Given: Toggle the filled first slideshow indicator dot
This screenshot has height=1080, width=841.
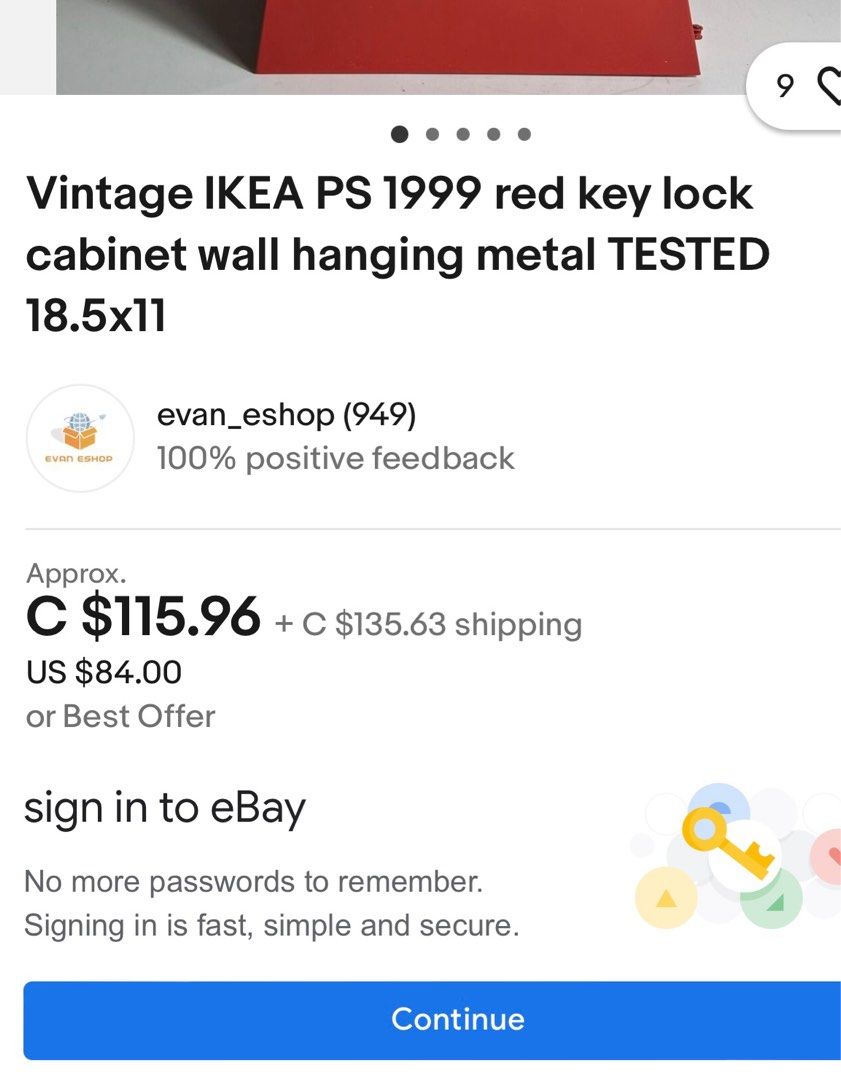Looking at the screenshot, I should click(x=399, y=133).
